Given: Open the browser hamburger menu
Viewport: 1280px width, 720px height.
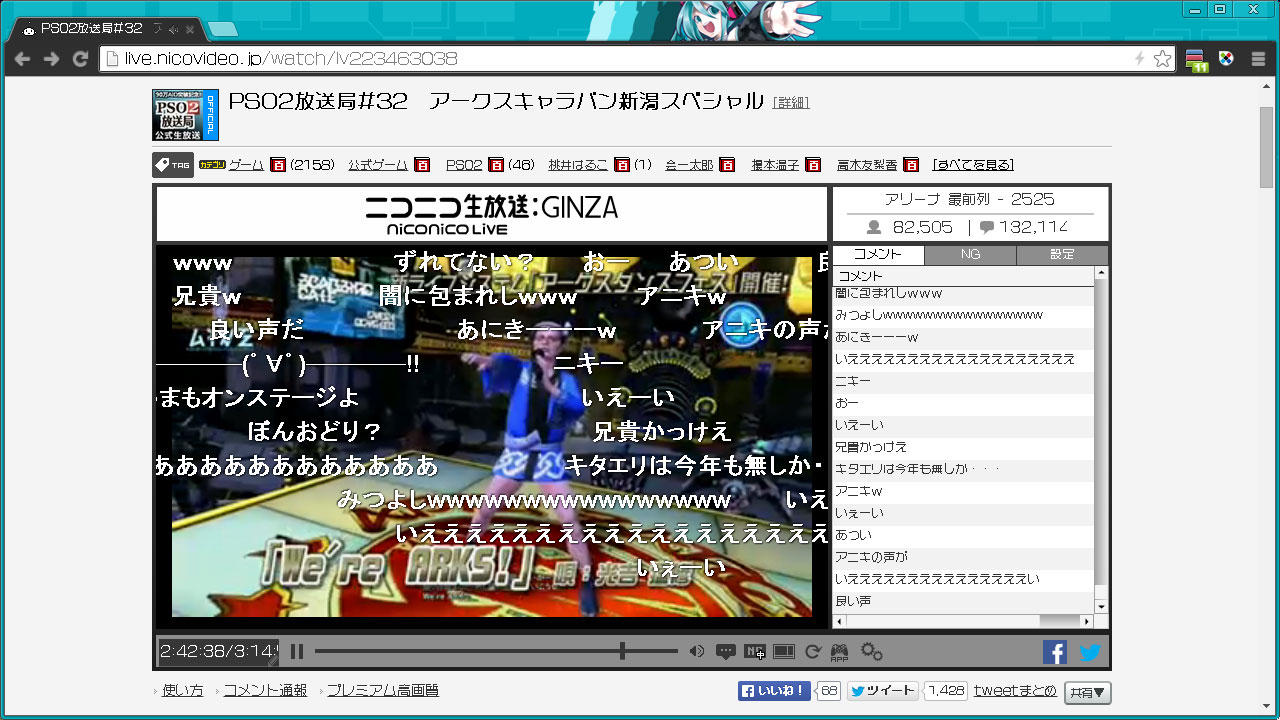Looking at the screenshot, I should pos(1259,59).
